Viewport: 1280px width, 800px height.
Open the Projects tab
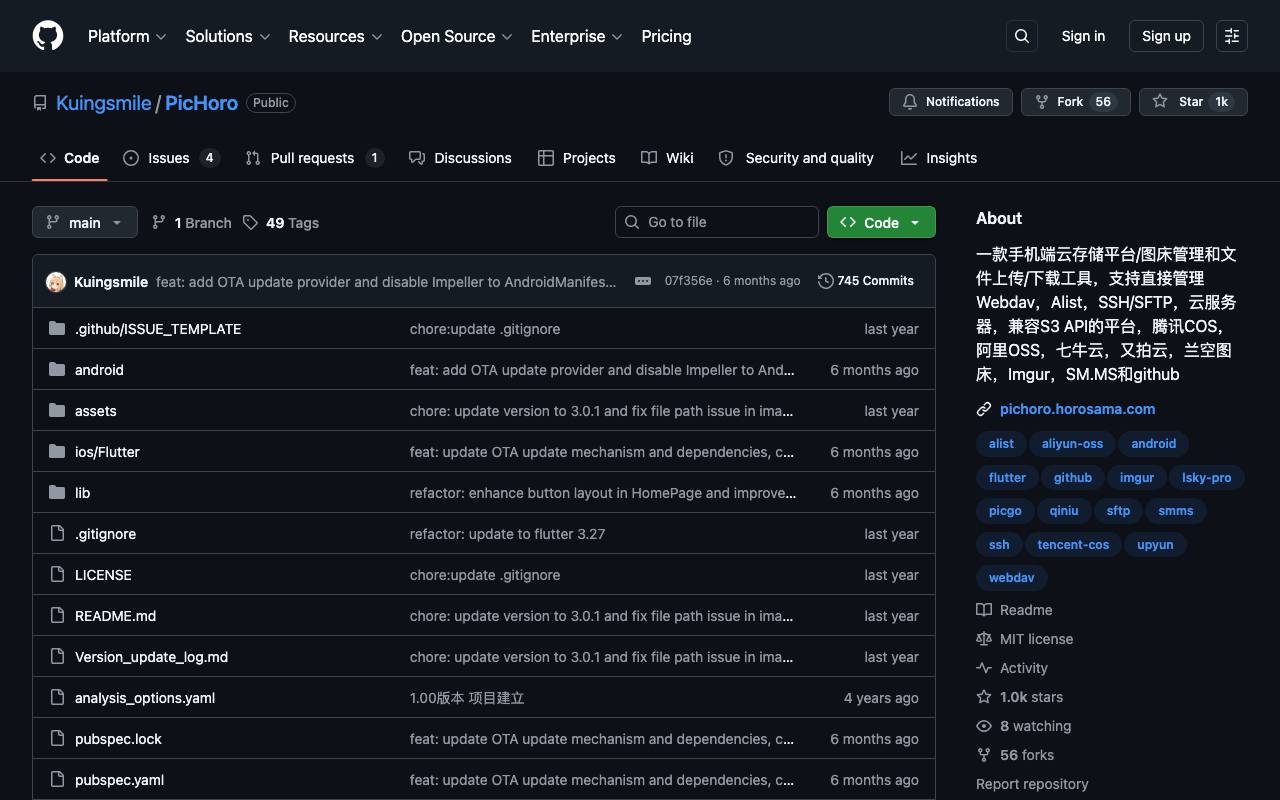[577, 158]
